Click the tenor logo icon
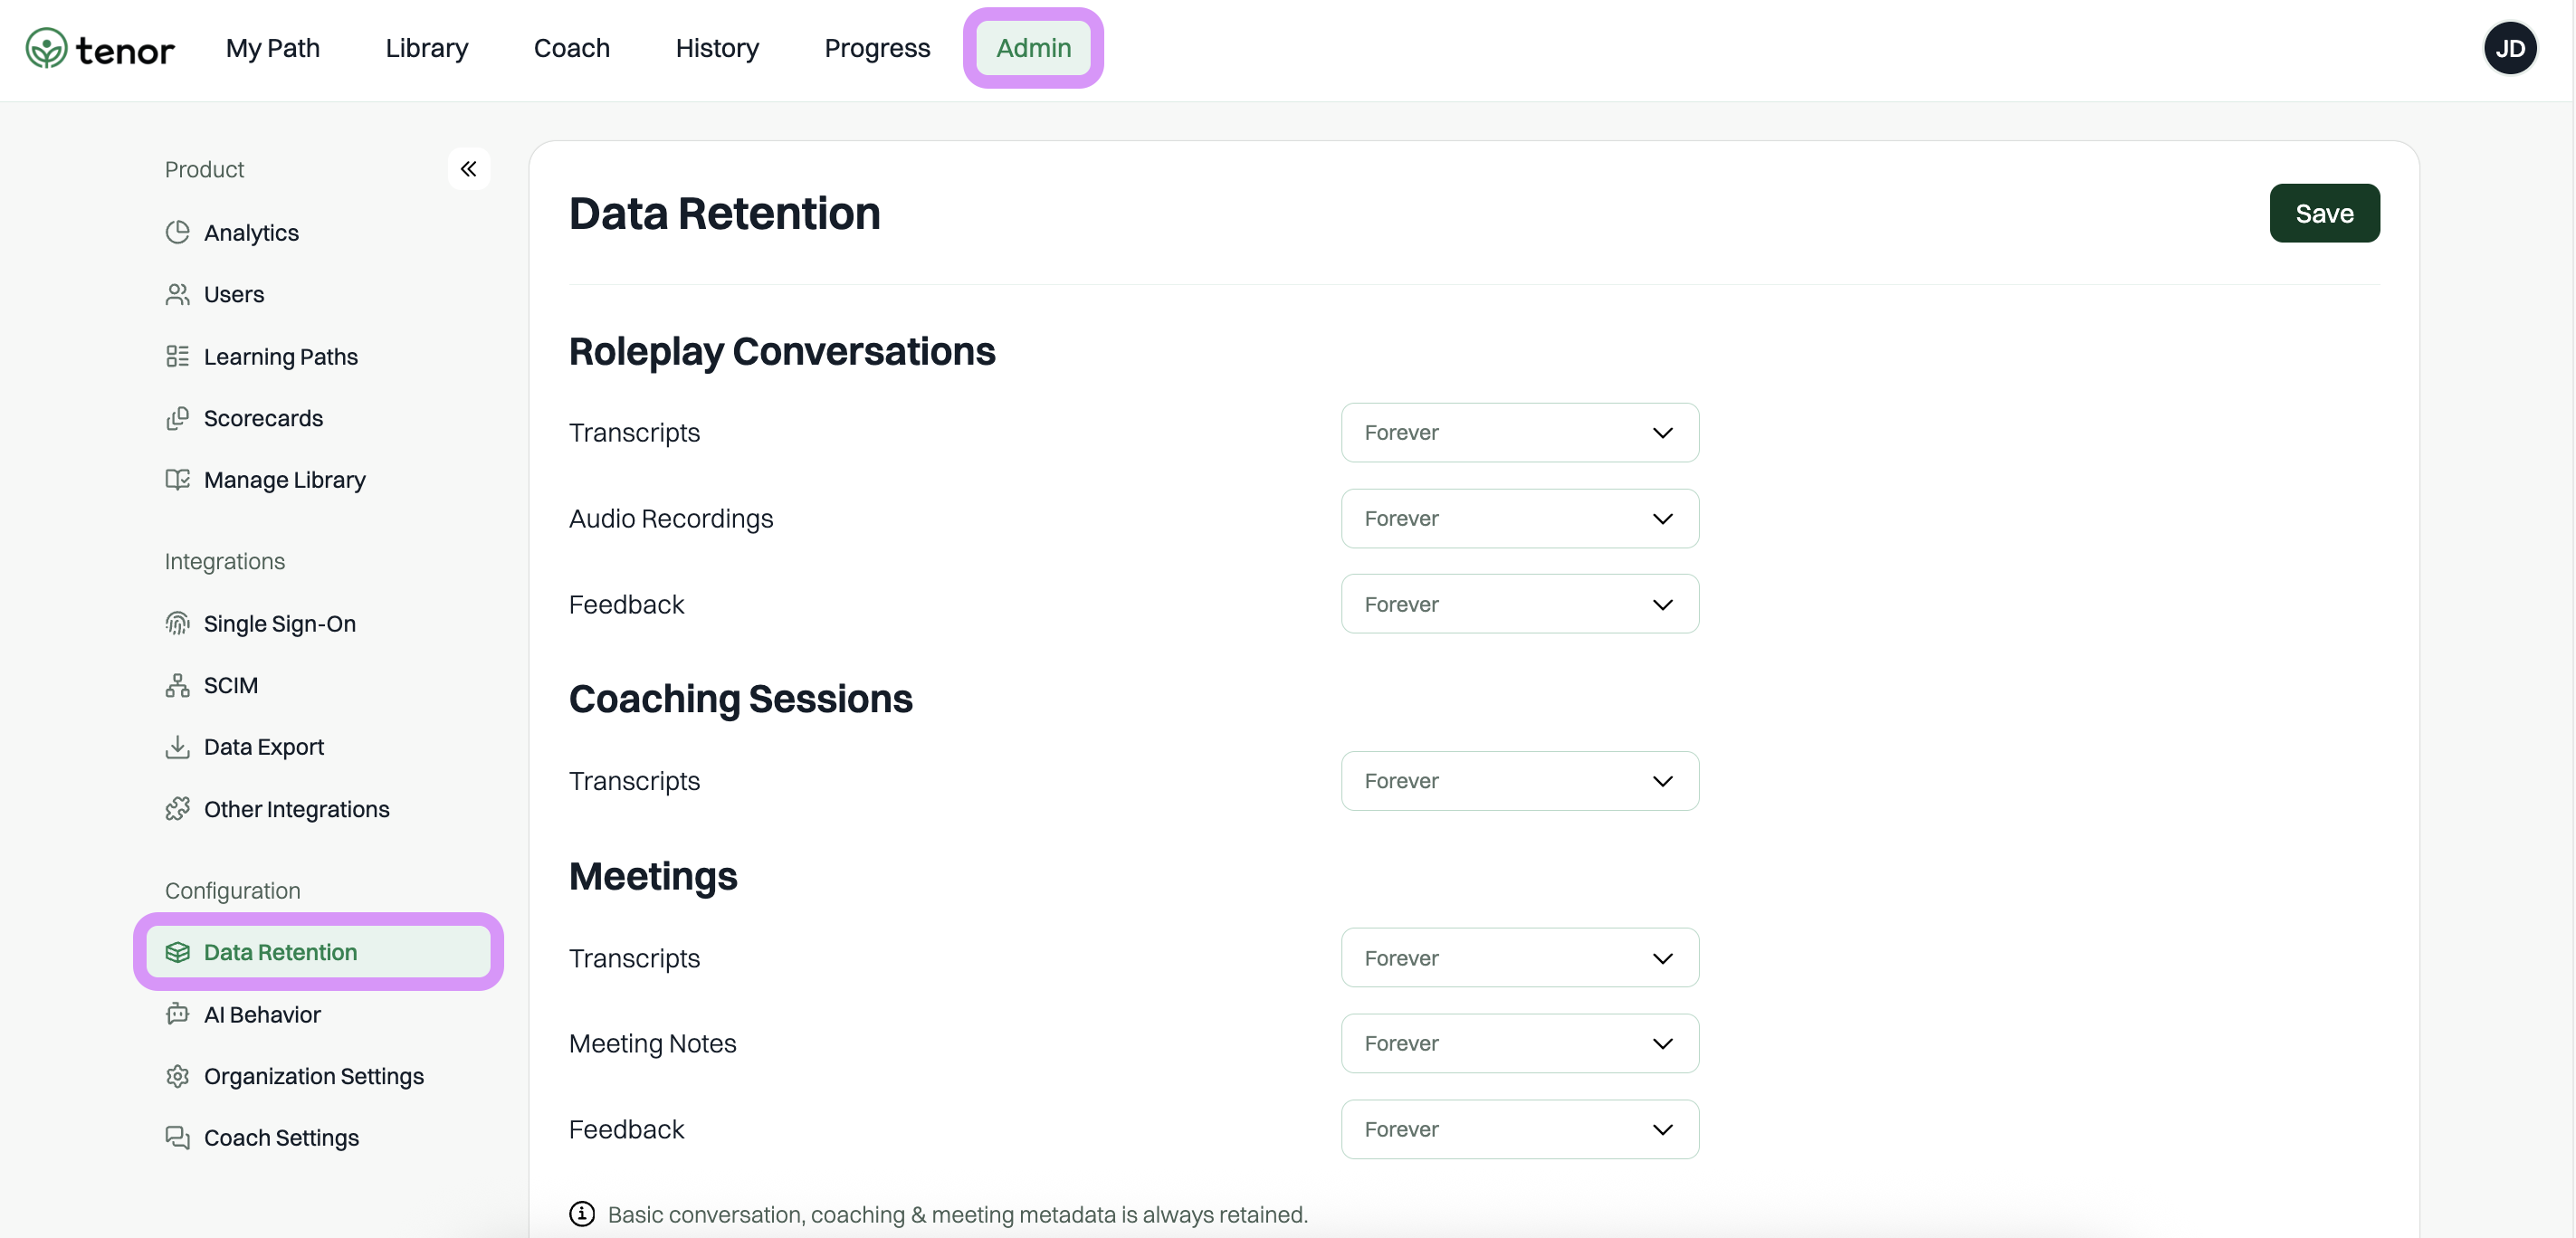Viewport: 2576px width, 1238px height. 46,48
